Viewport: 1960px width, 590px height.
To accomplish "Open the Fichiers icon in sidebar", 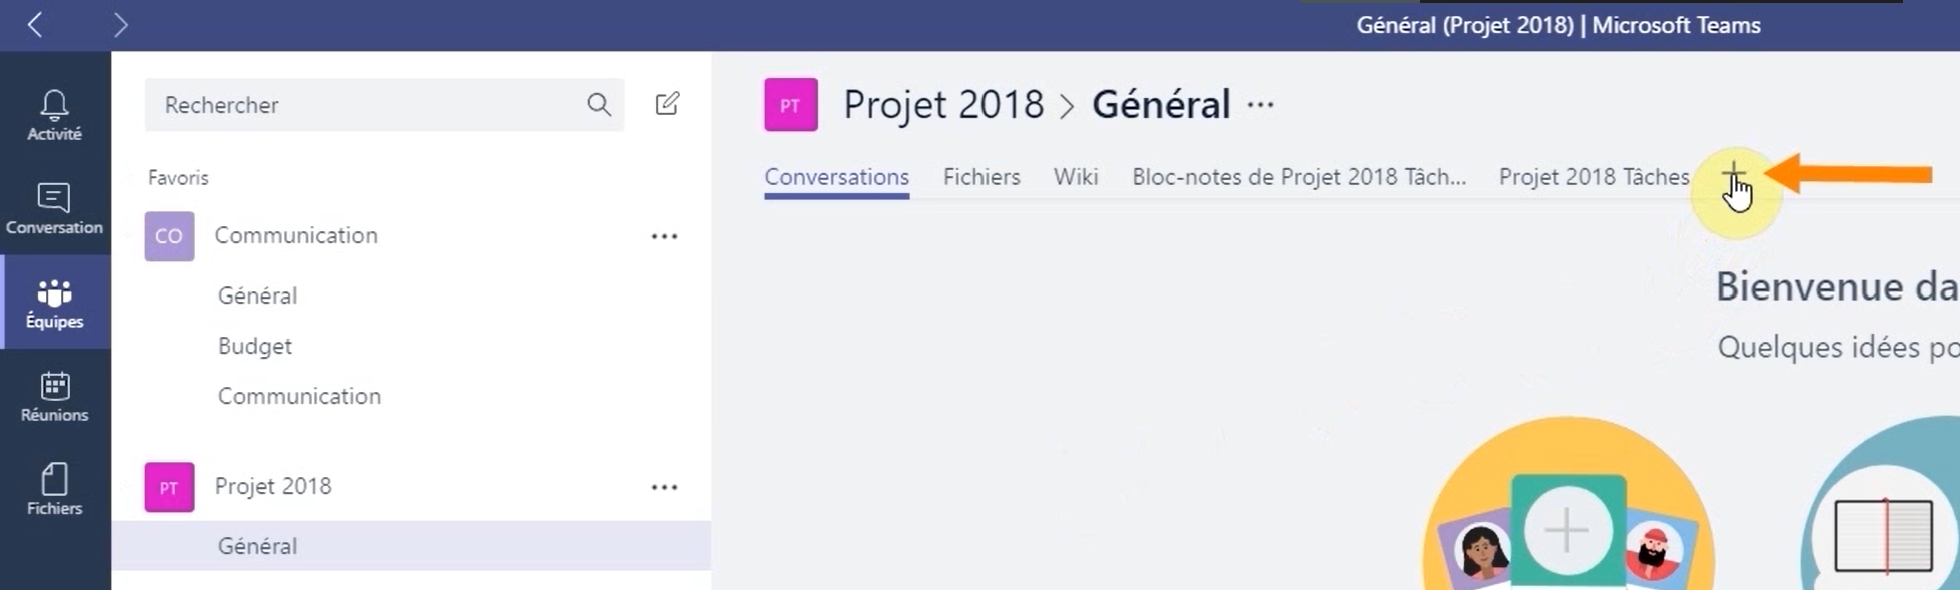I will pyautogui.click(x=54, y=479).
